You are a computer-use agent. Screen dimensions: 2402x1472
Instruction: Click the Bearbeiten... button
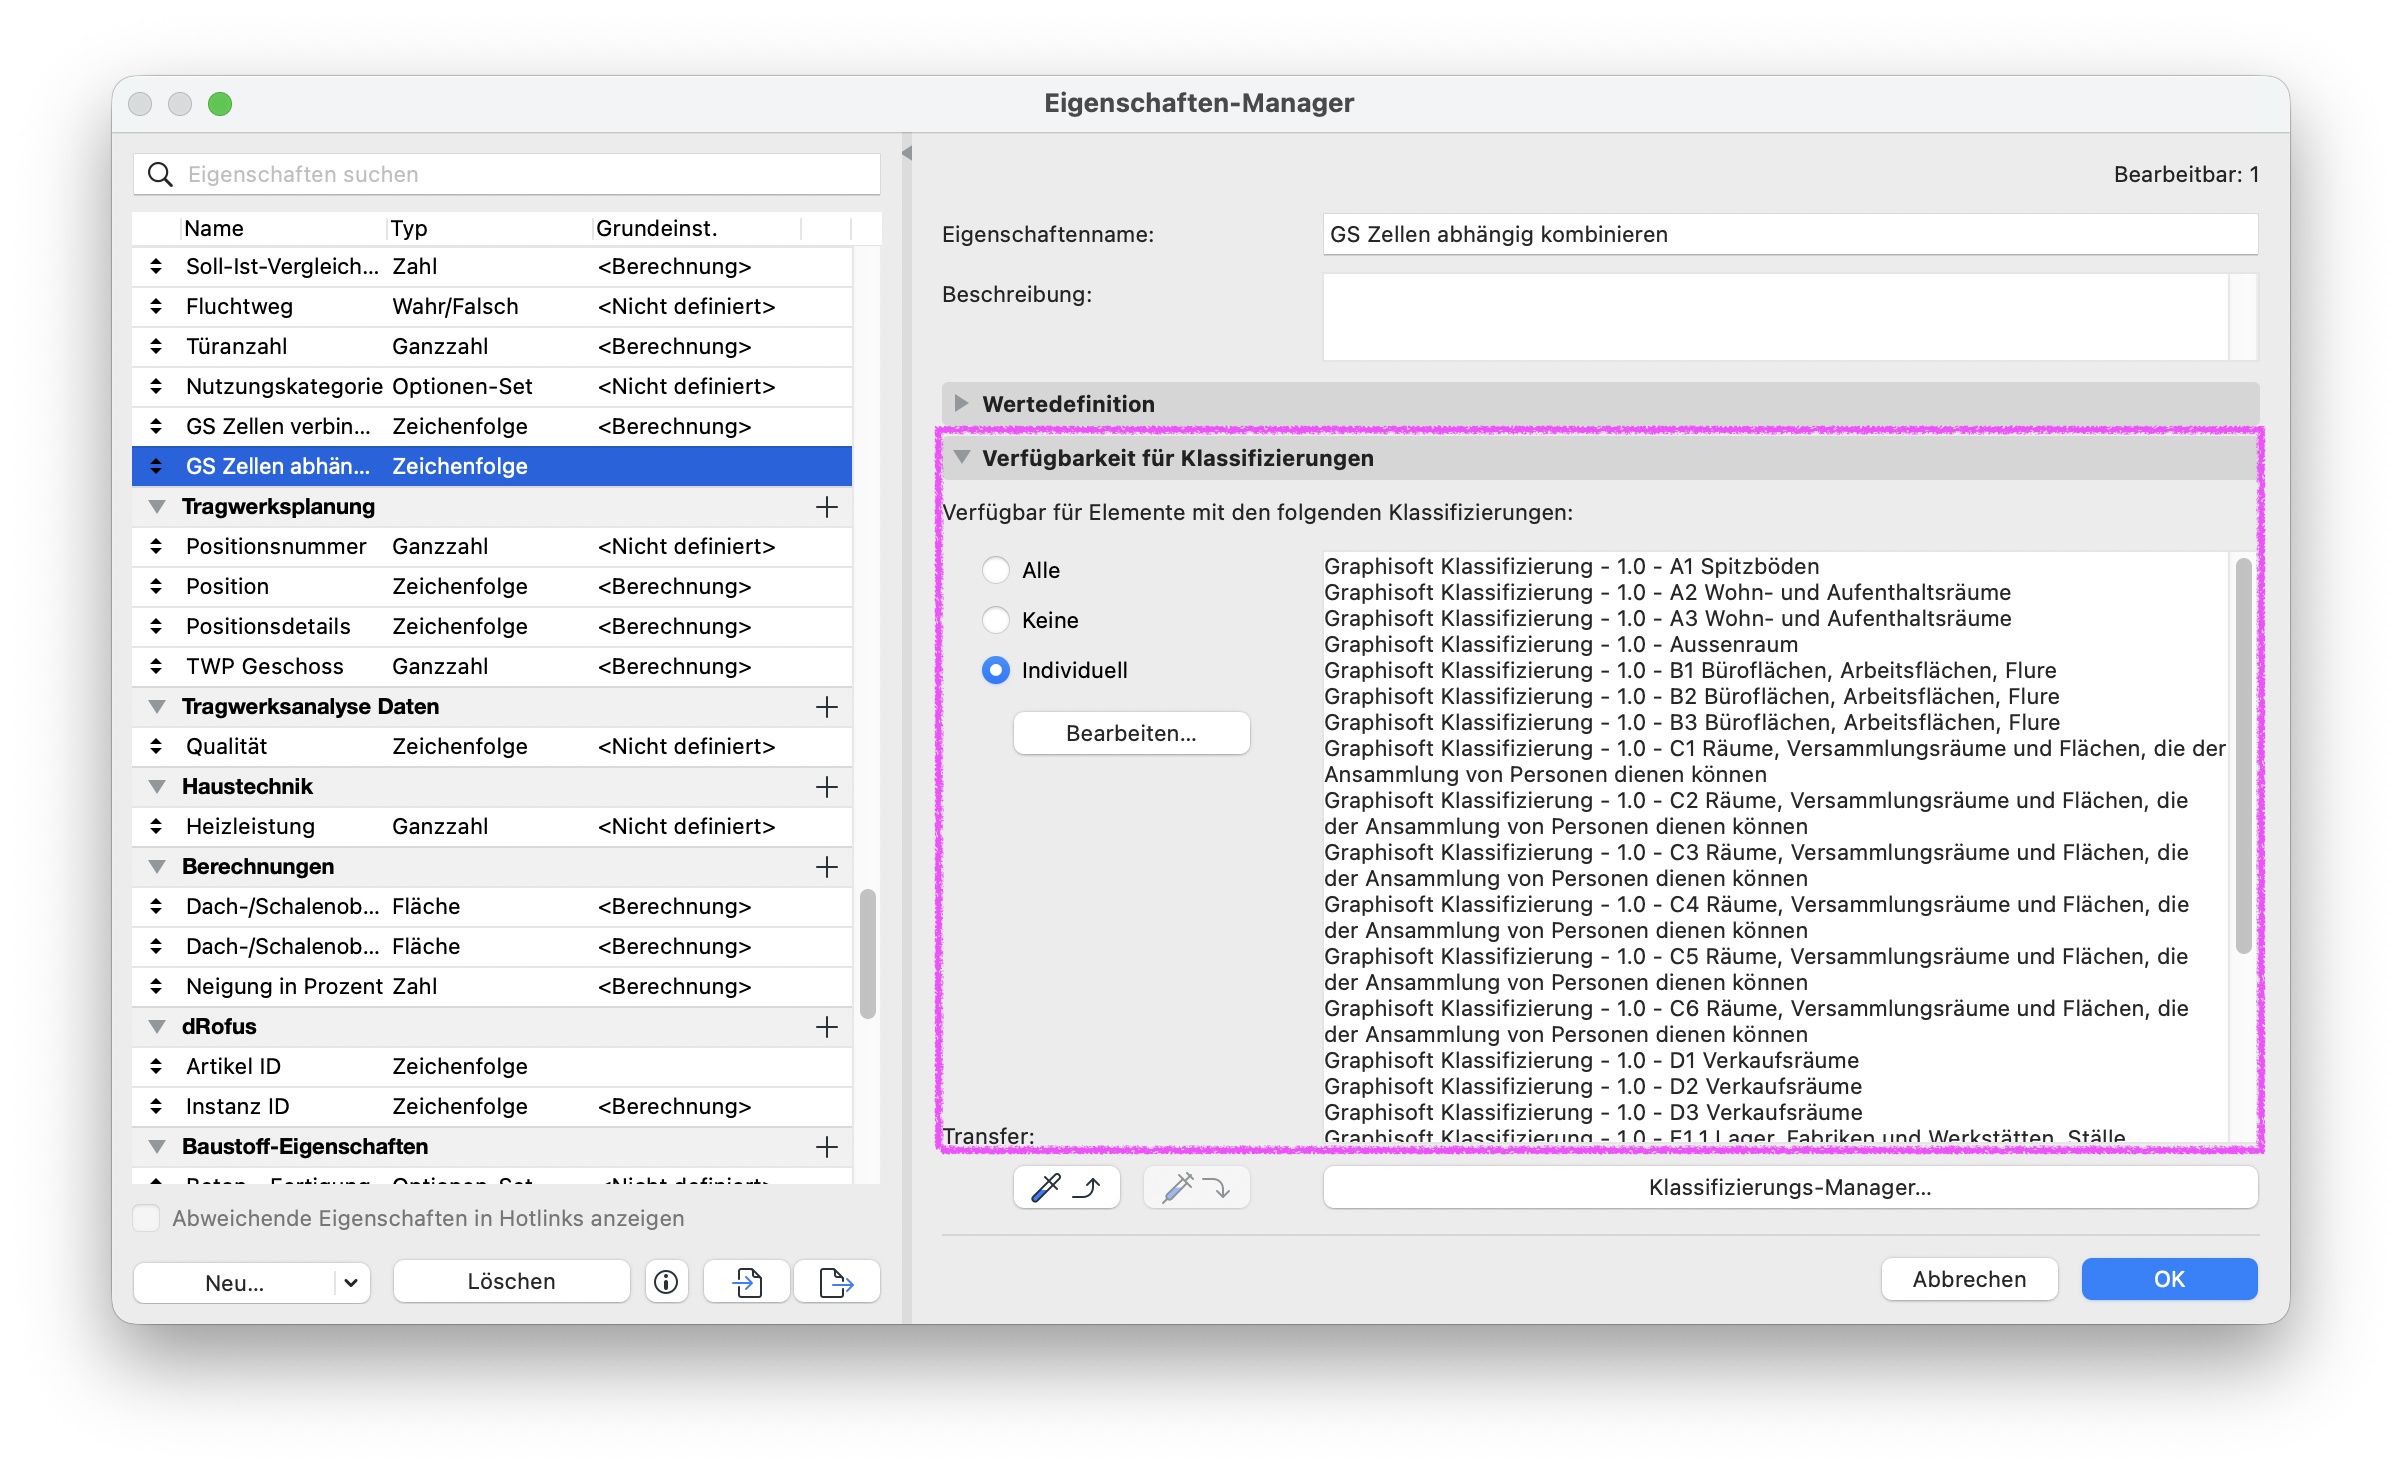[x=1131, y=733]
